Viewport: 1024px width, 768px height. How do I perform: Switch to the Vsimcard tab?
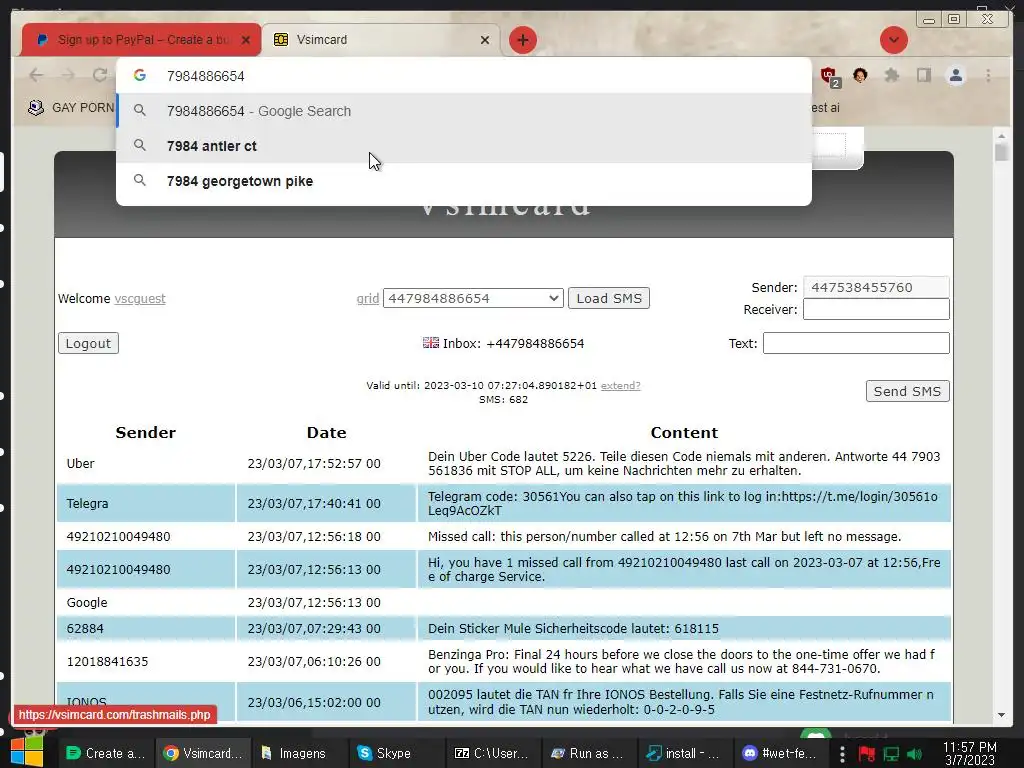tap(381, 40)
